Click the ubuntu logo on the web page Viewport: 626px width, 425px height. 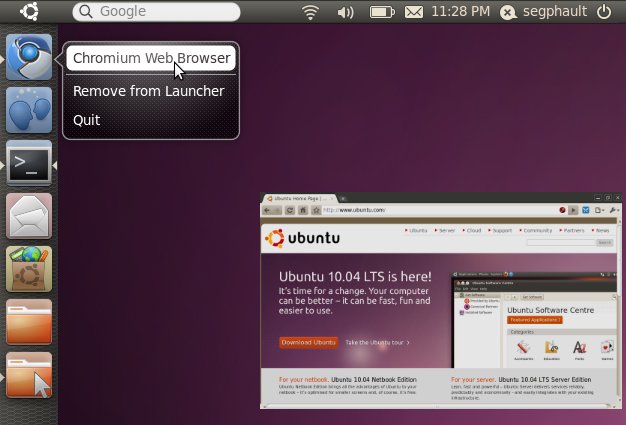(x=302, y=238)
